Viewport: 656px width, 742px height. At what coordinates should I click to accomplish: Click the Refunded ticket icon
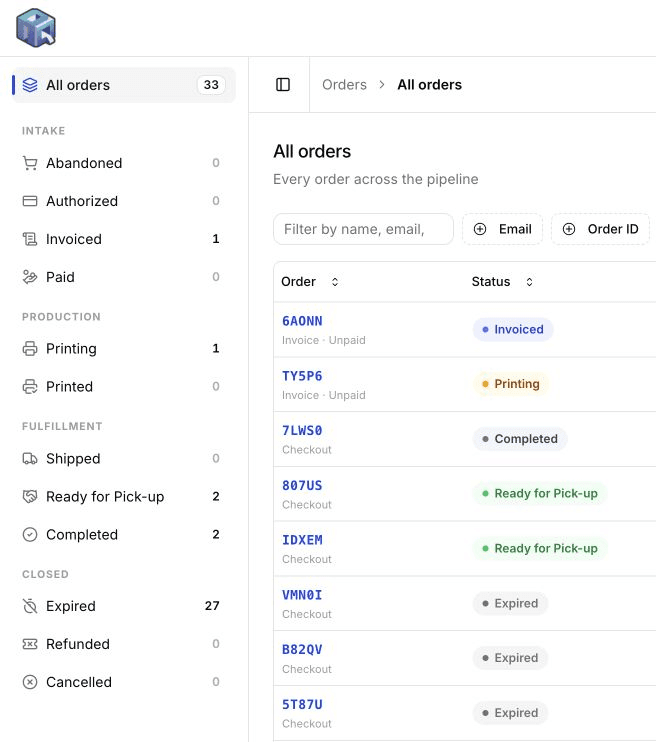30,644
